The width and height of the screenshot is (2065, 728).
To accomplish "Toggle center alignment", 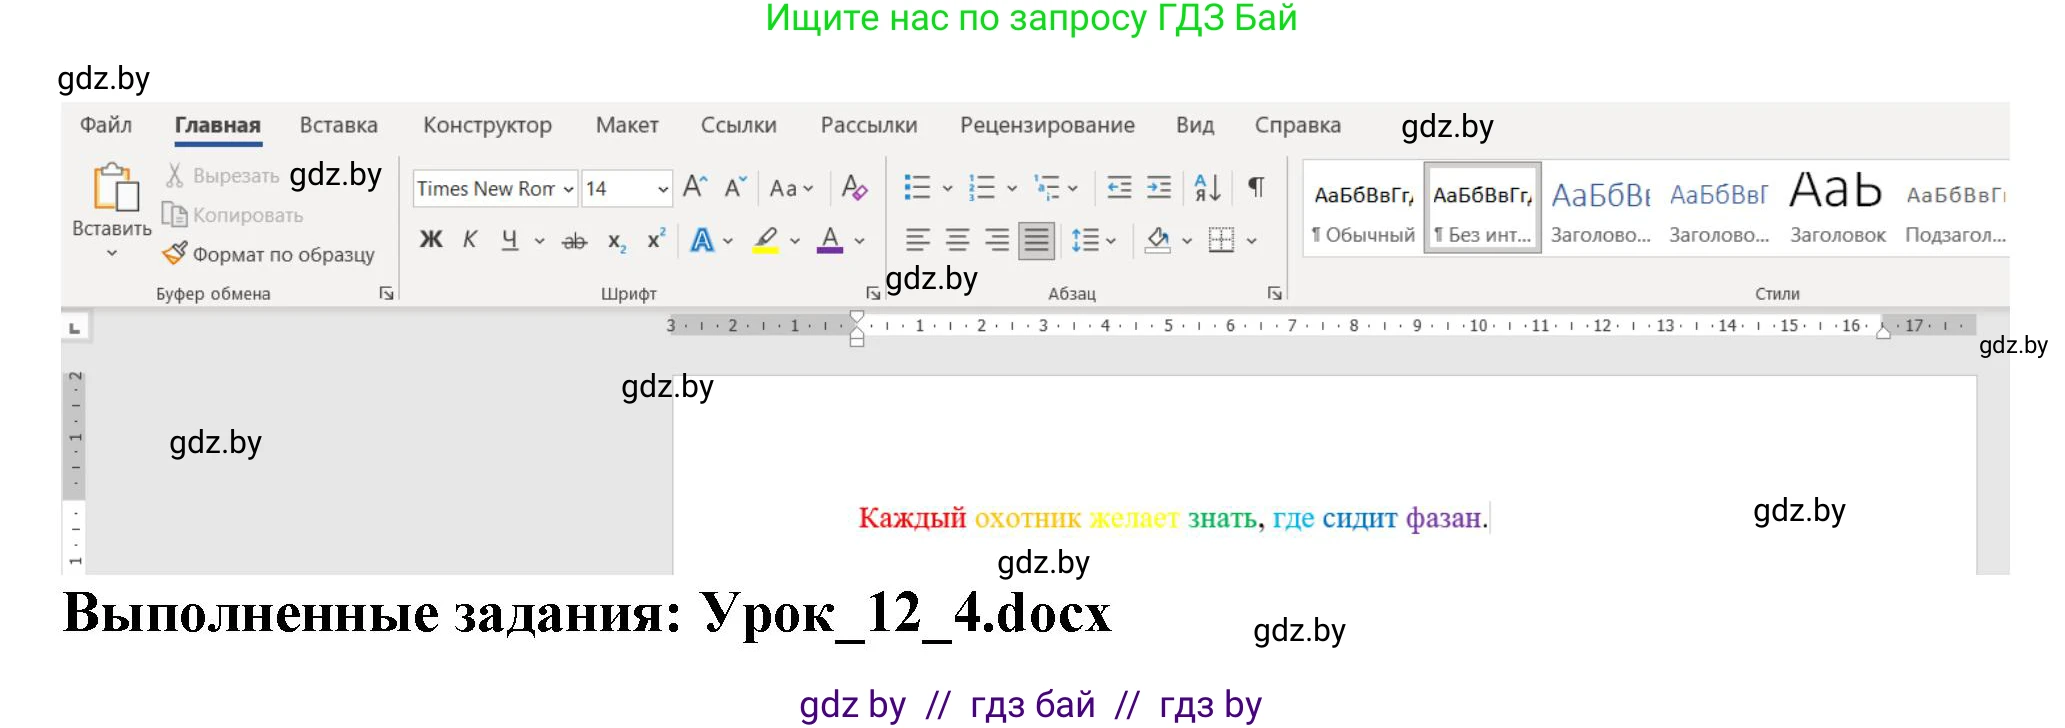I will click(x=957, y=240).
